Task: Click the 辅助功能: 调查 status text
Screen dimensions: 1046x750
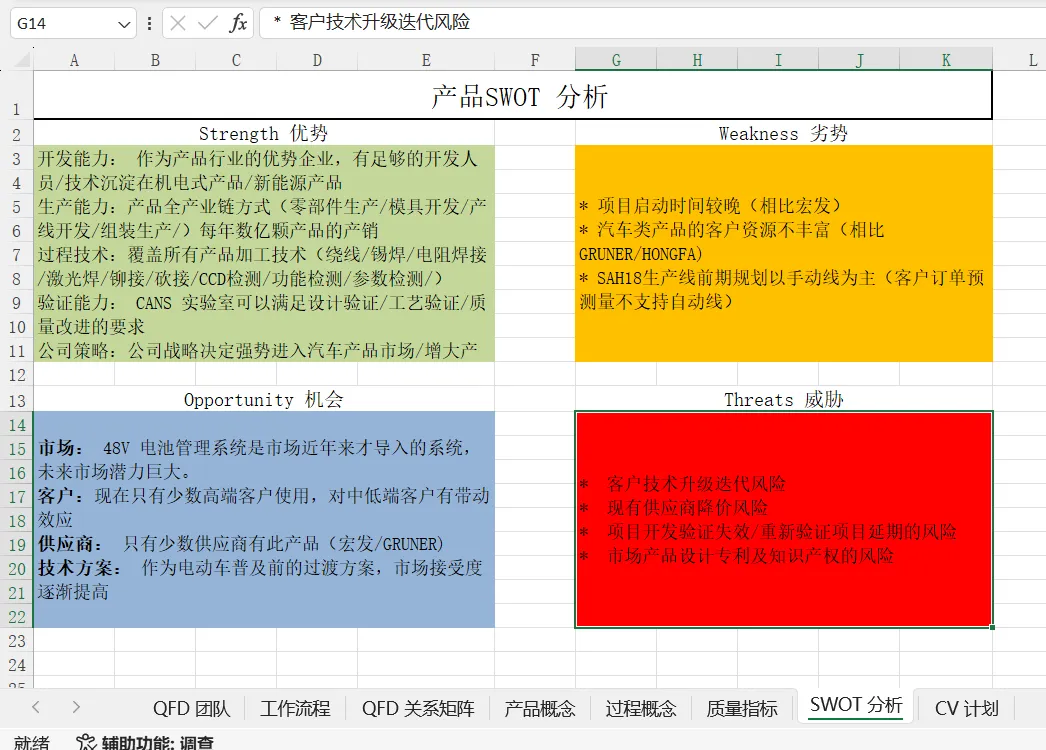Action: tap(157, 743)
